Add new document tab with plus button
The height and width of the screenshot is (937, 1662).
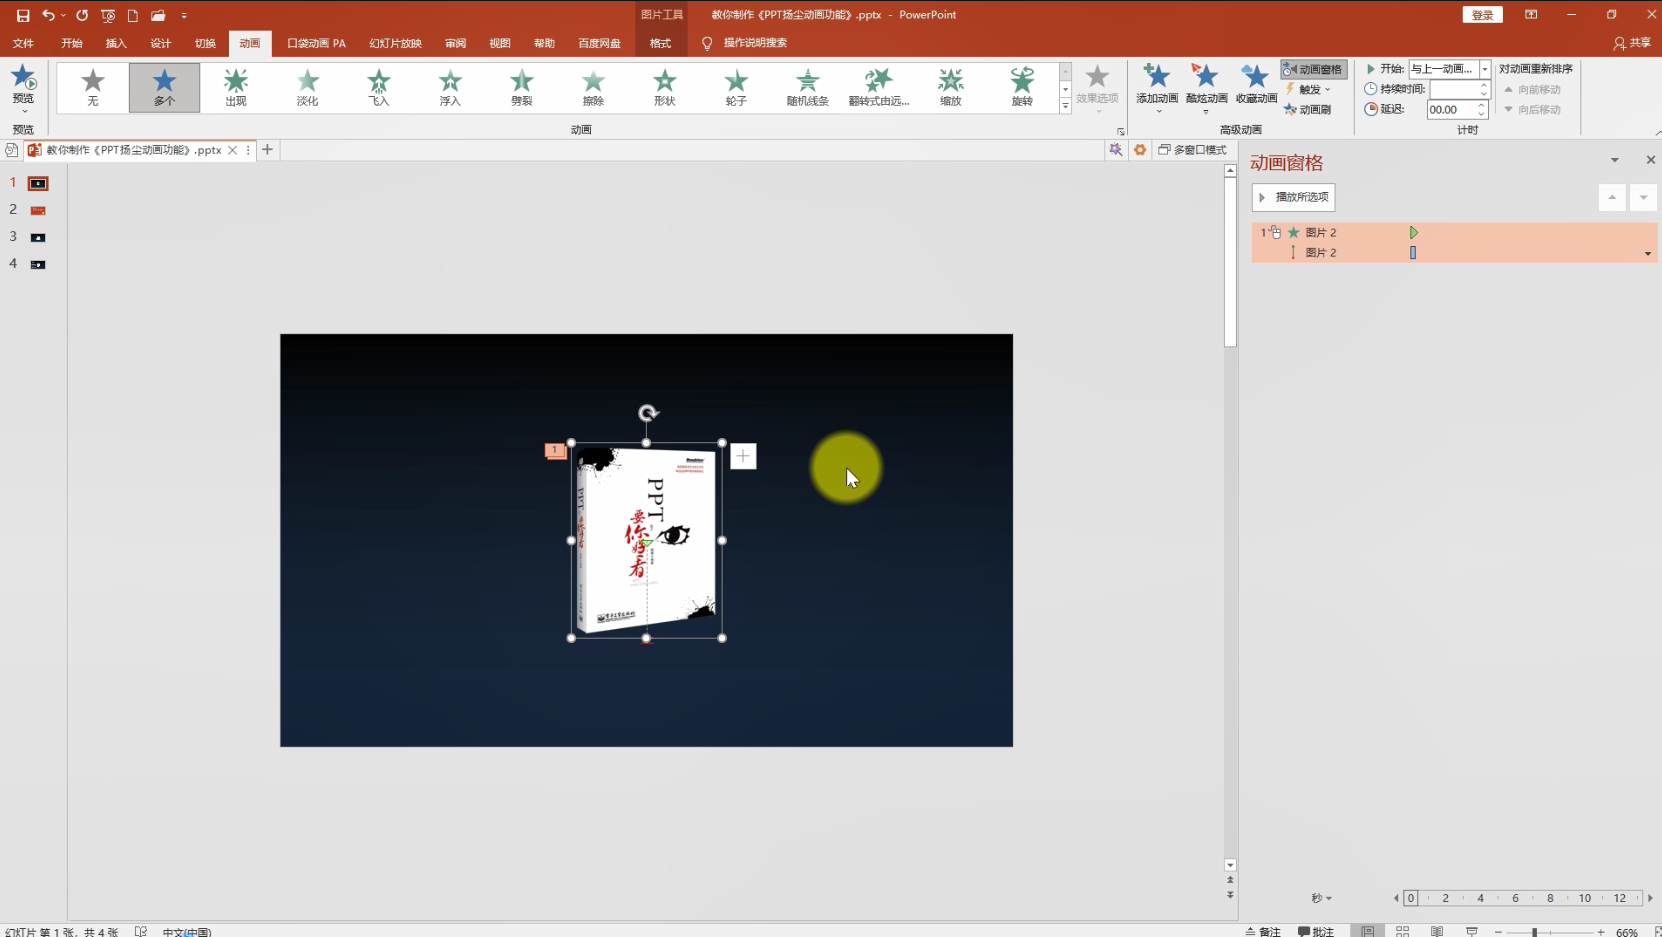click(267, 150)
